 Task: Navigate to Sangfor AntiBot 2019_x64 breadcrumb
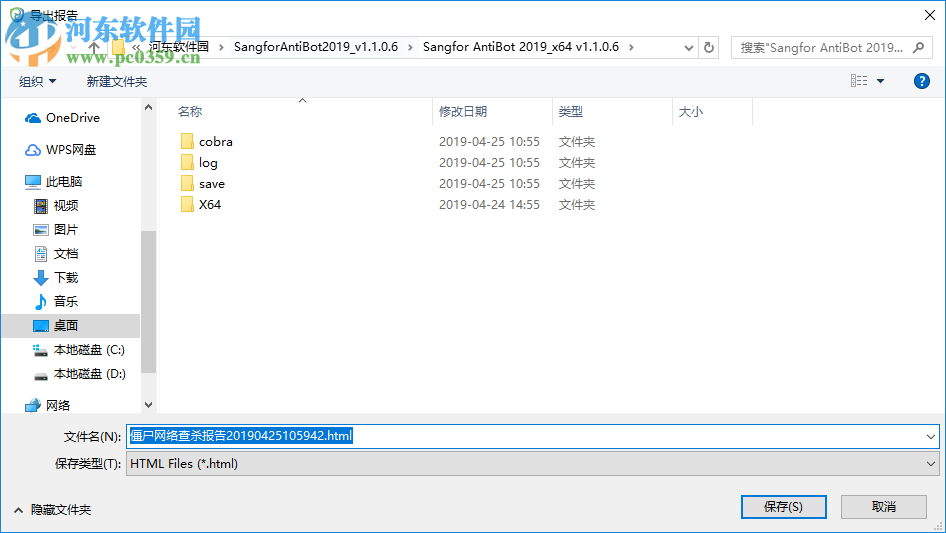(x=521, y=47)
